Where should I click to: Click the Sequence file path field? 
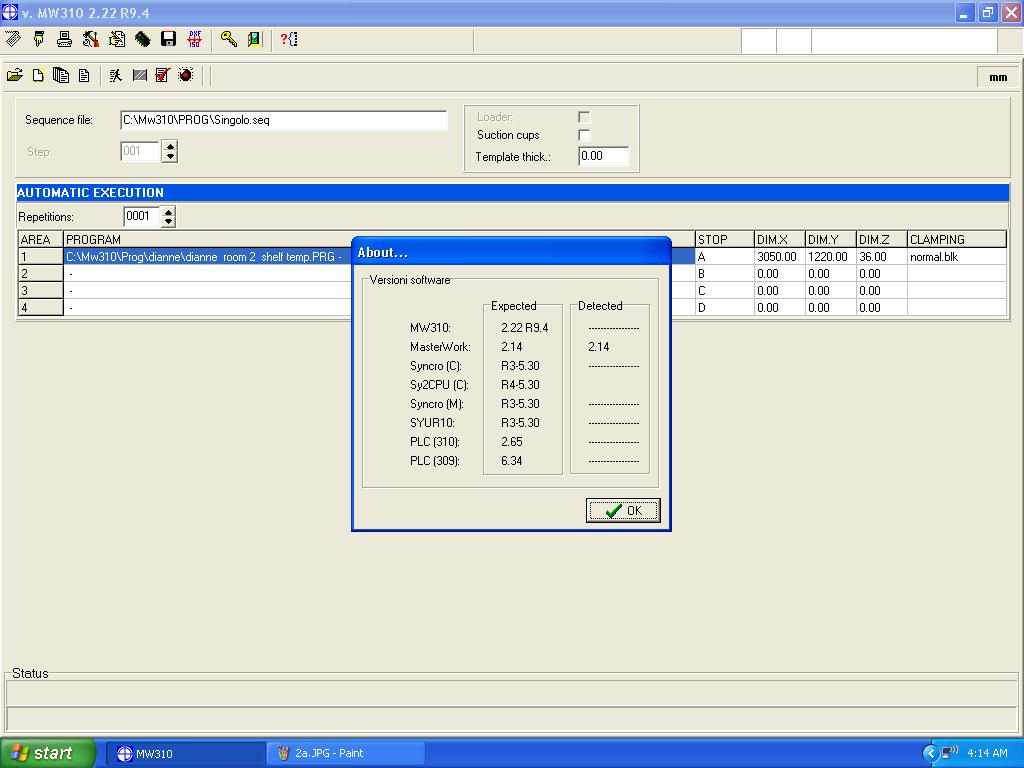pos(283,120)
